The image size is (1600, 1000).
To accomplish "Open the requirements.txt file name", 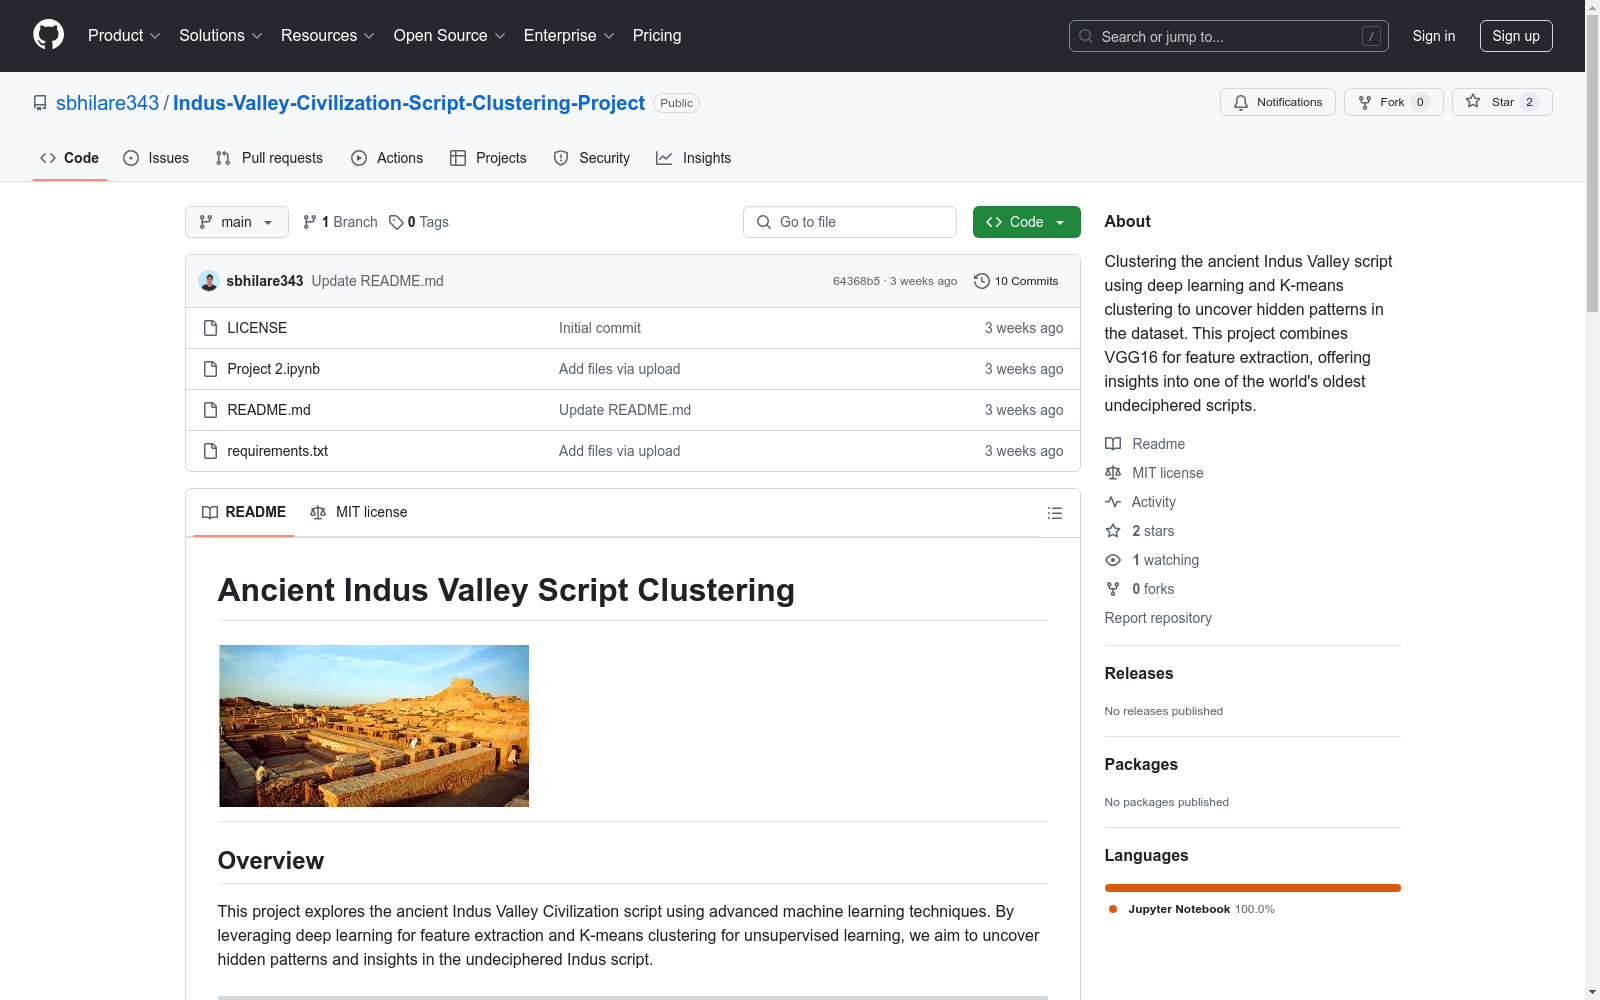I will [x=278, y=451].
